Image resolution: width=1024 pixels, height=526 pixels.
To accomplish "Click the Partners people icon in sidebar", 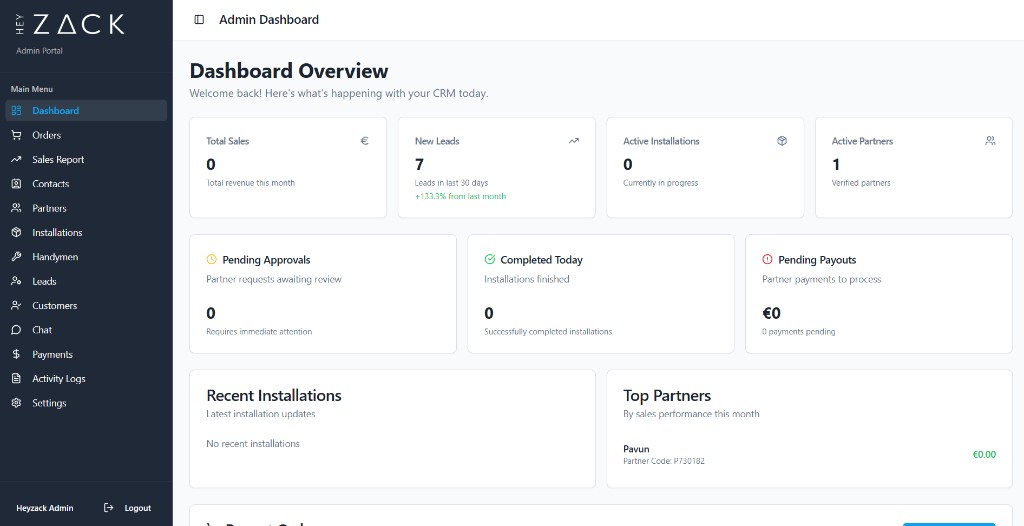I will [16, 208].
